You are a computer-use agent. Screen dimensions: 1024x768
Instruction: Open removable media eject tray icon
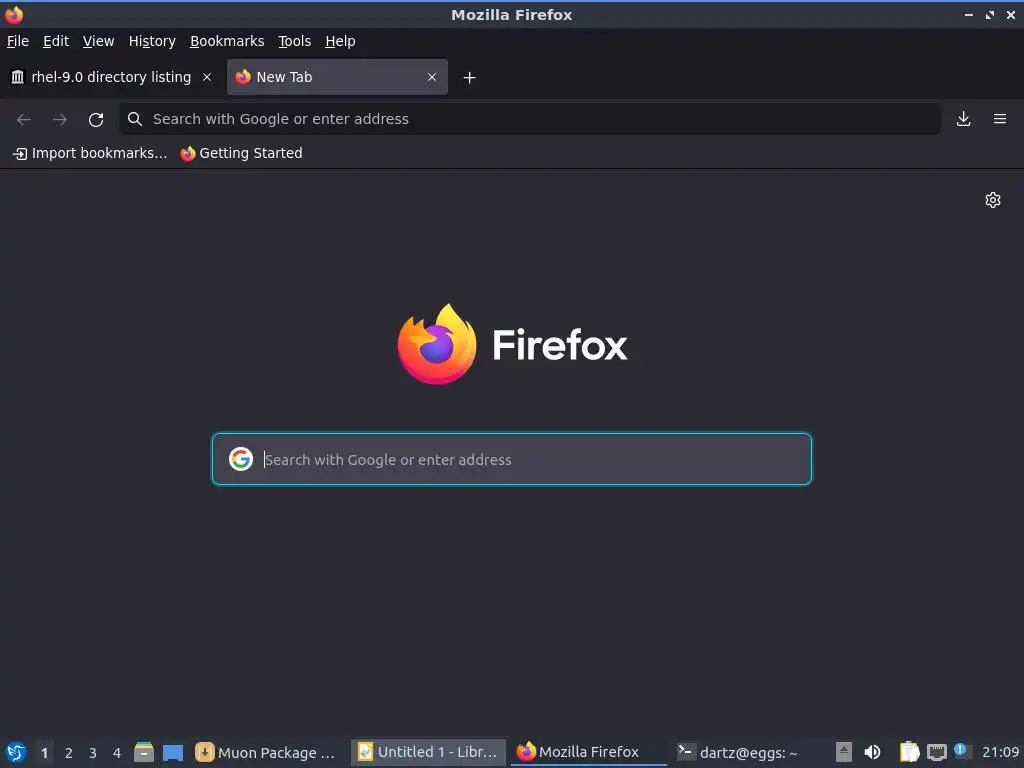click(x=844, y=752)
